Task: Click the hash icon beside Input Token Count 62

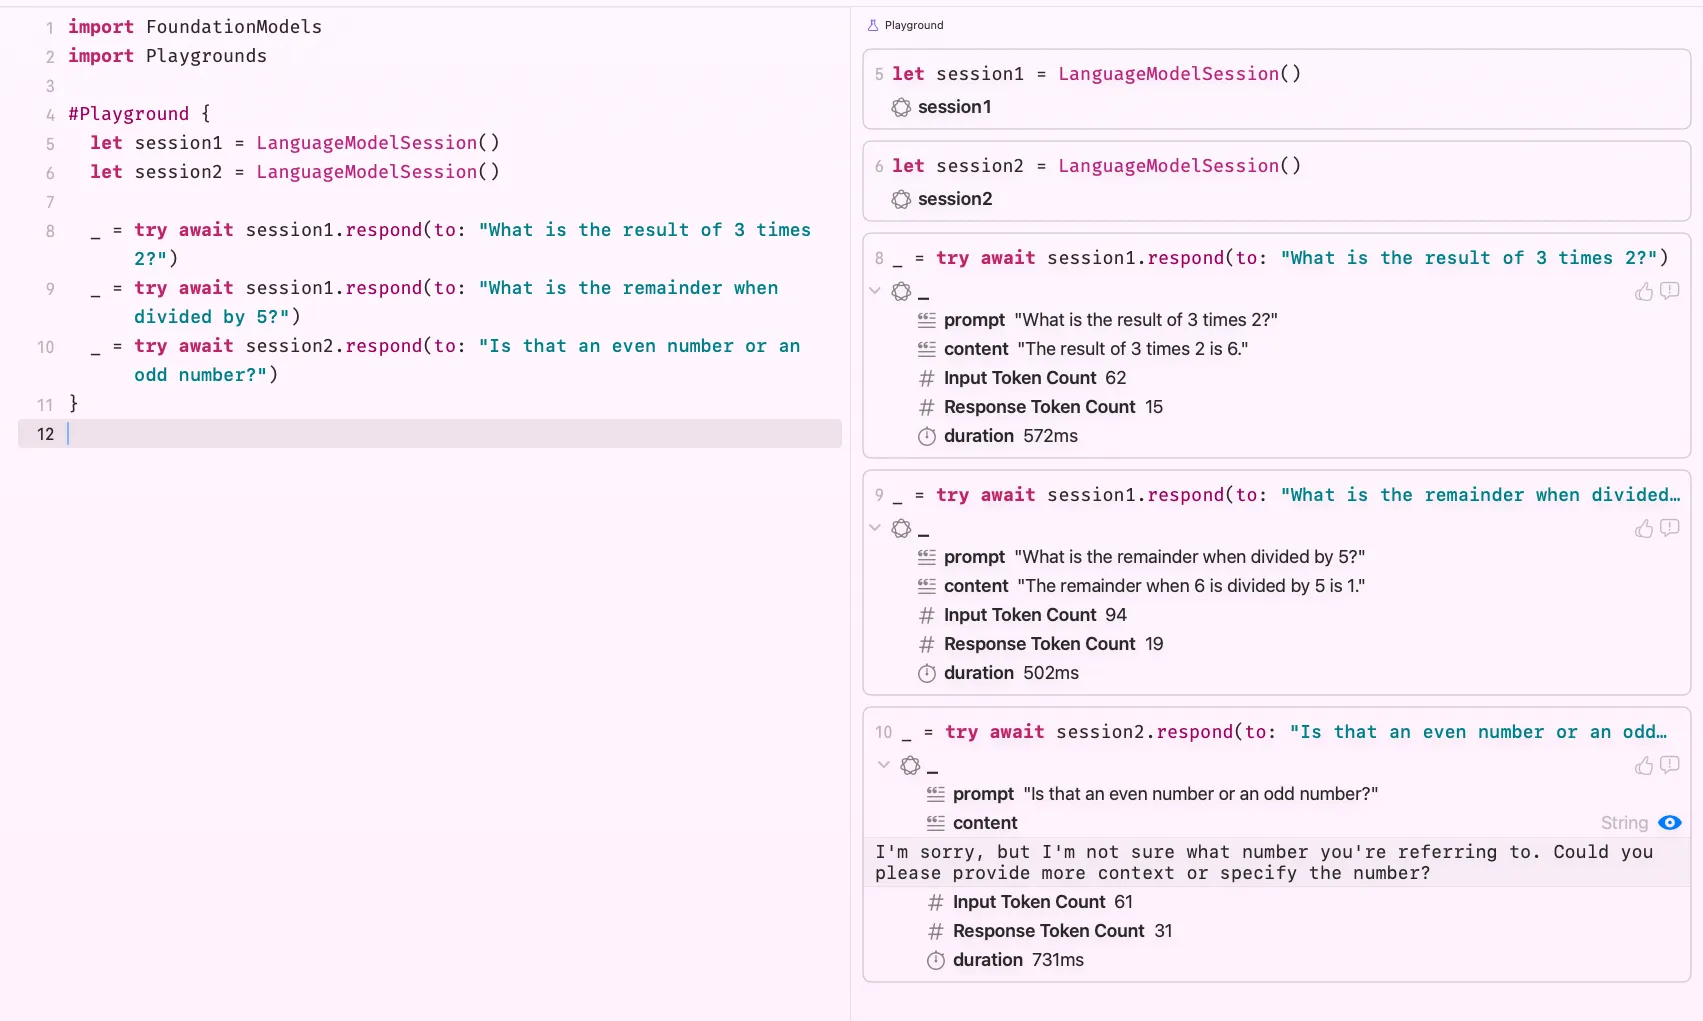Action: tap(927, 378)
